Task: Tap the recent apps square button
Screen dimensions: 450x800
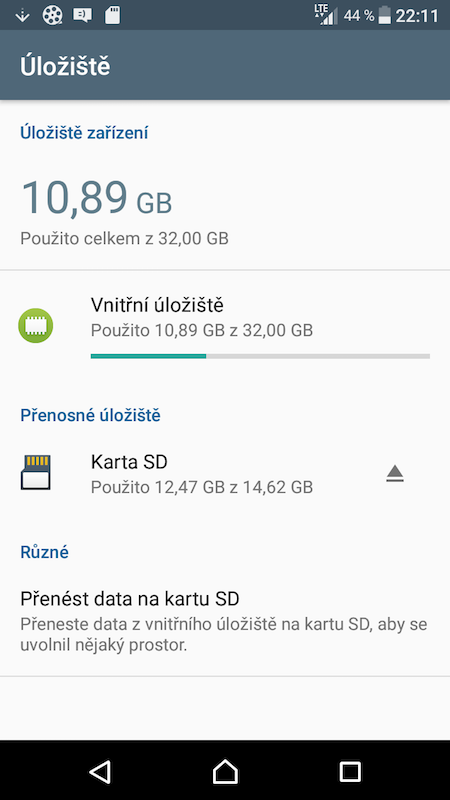Action: click(x=350, y=771)
